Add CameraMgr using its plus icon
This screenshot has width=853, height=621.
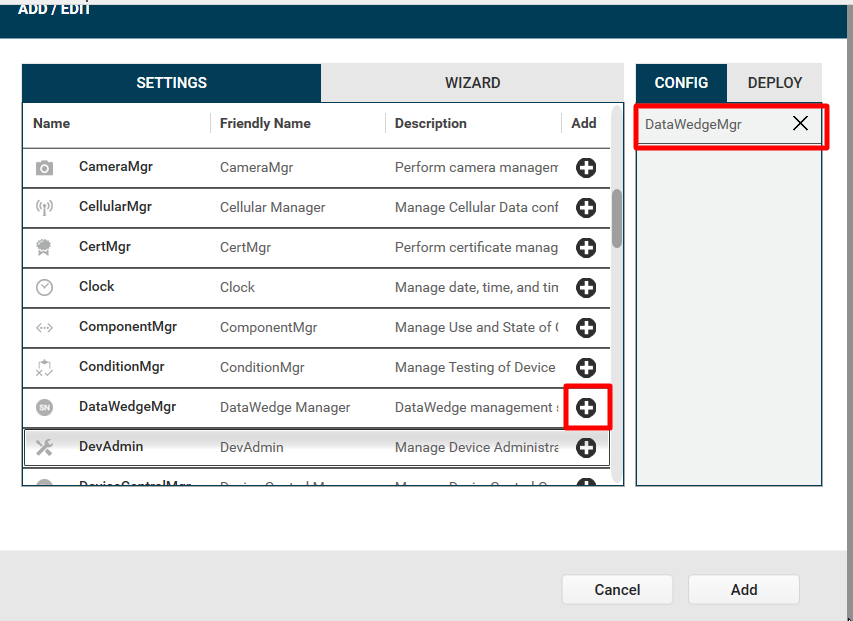point(586,167)
